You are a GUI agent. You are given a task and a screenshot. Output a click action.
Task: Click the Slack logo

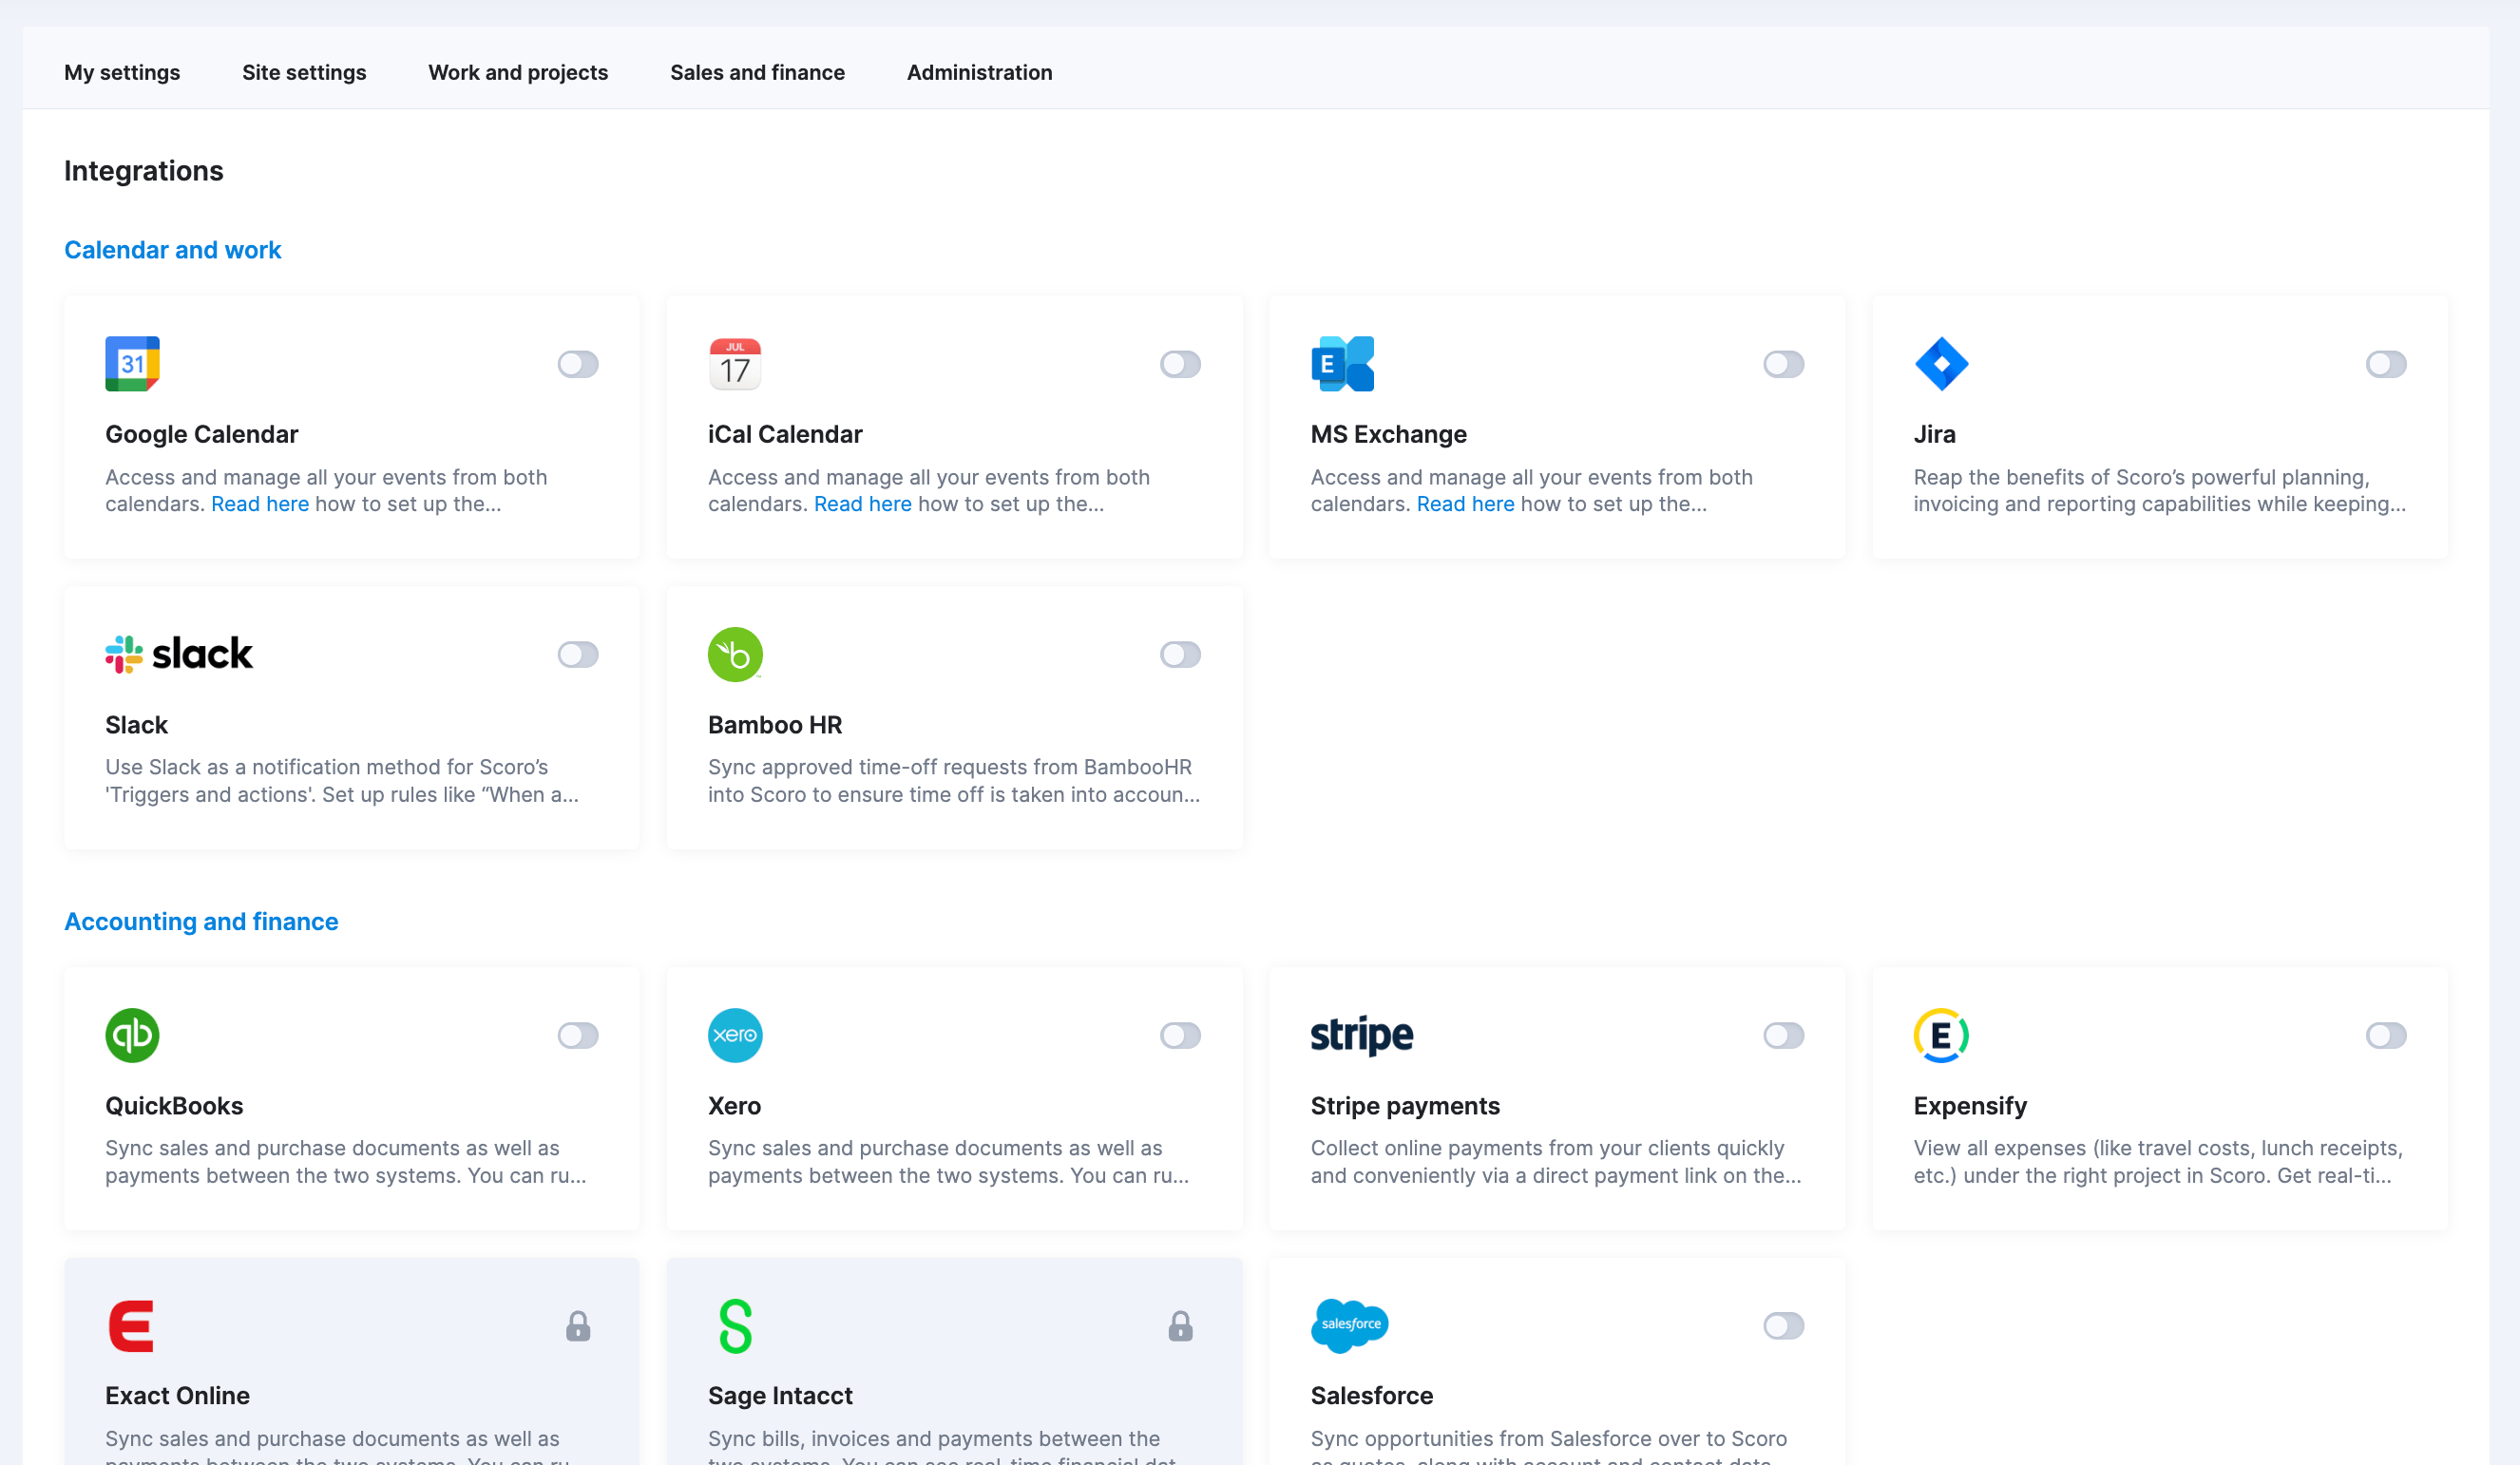click(179, 654)
